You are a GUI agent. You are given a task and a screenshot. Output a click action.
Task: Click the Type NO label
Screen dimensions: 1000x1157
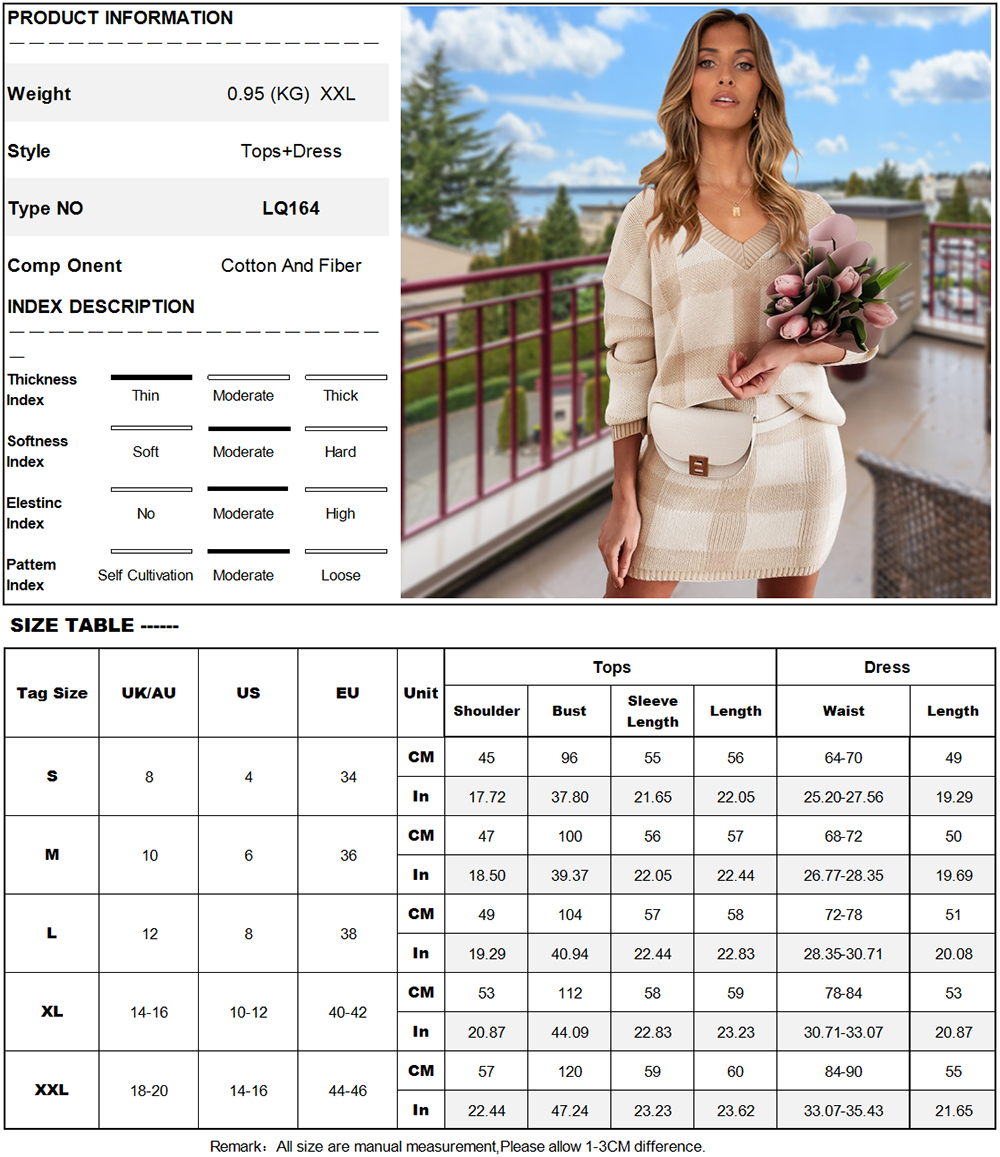click(45, 208)
